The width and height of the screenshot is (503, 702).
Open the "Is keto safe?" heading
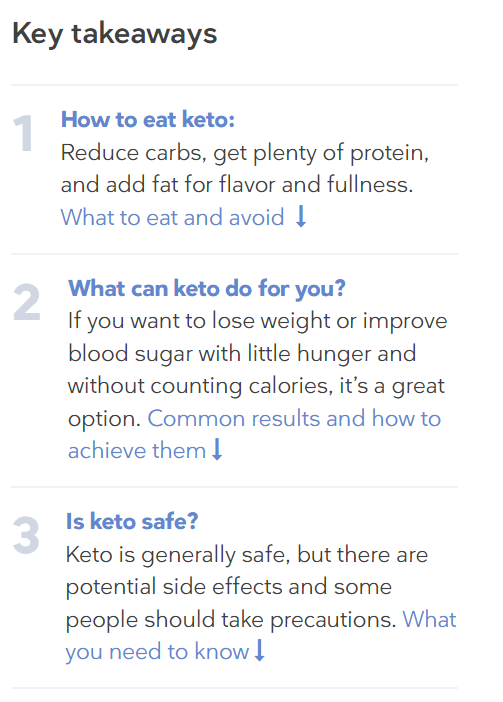tap(132, 522)
